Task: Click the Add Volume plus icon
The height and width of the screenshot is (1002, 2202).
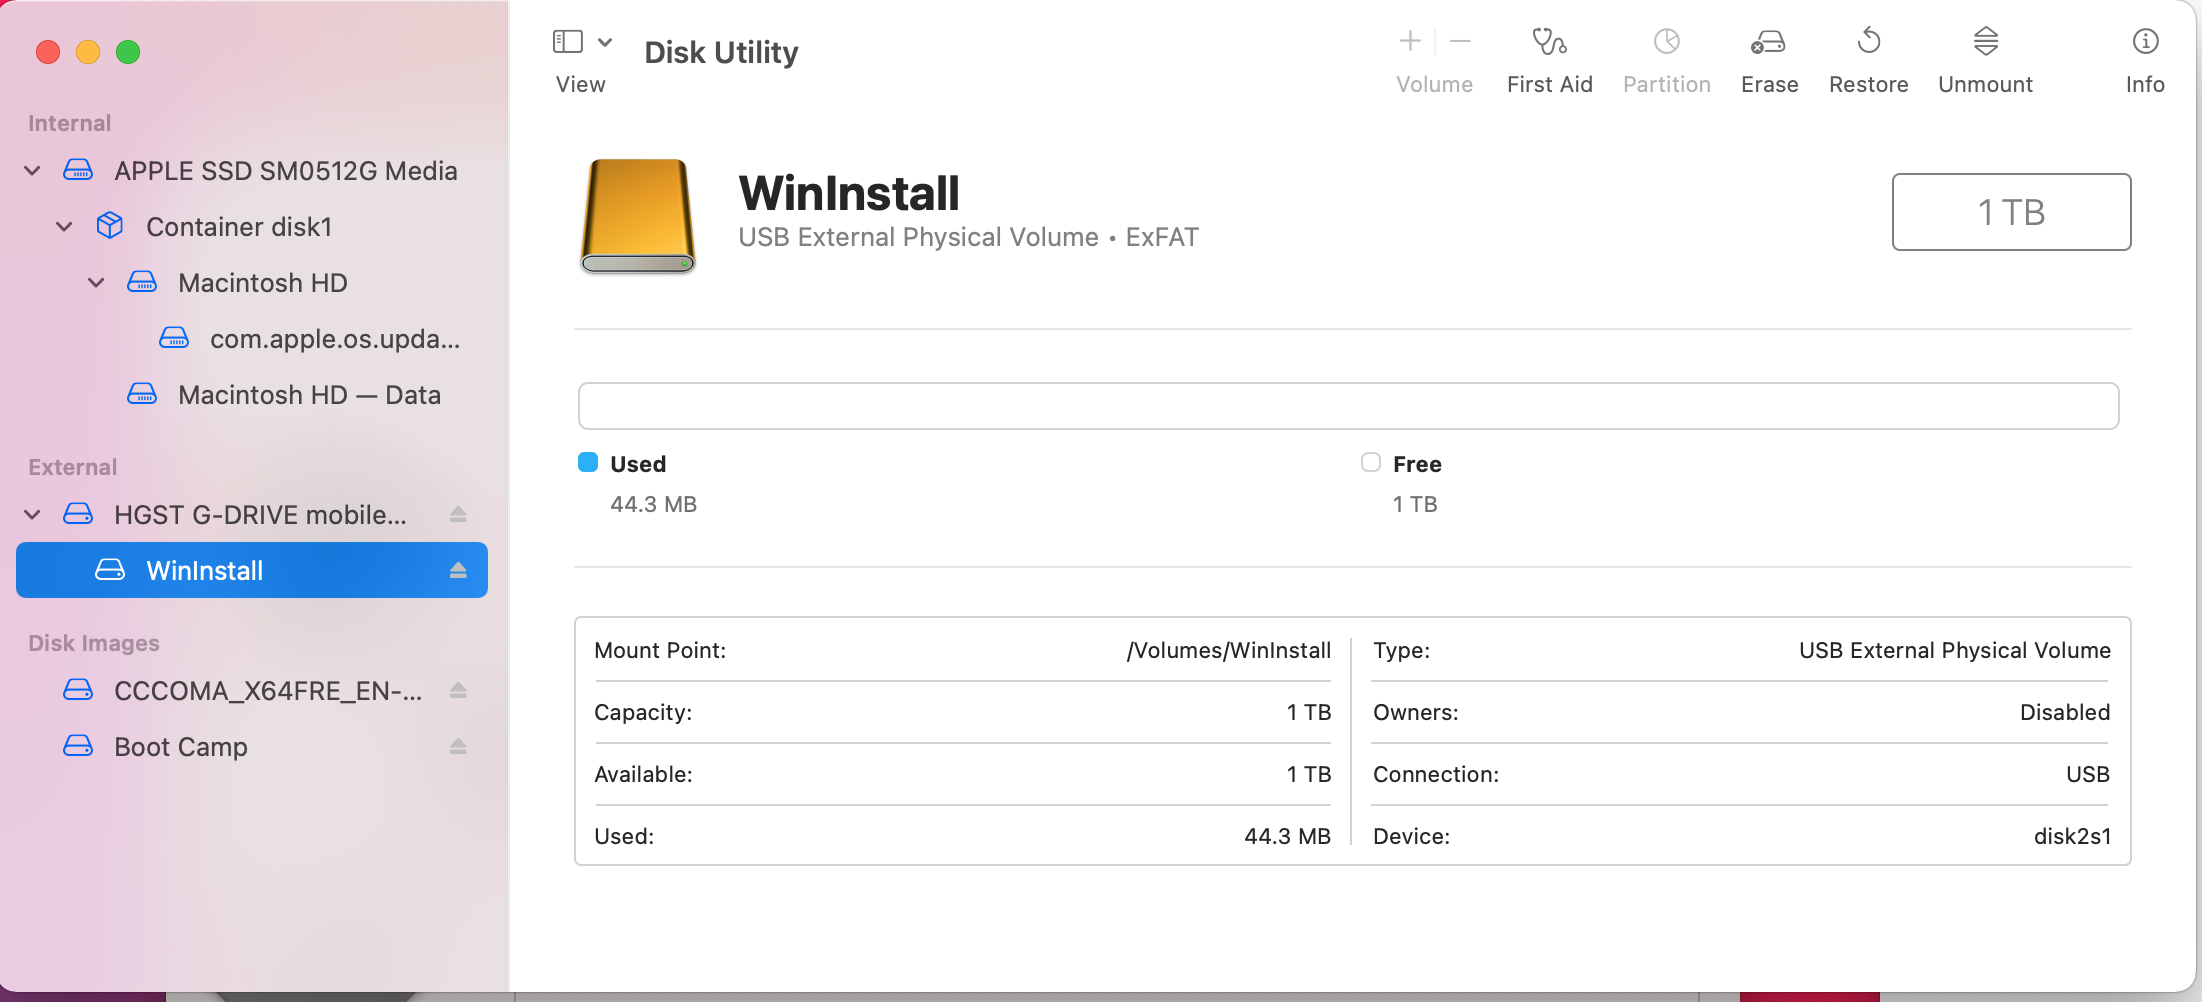Action: point(1409,41)
